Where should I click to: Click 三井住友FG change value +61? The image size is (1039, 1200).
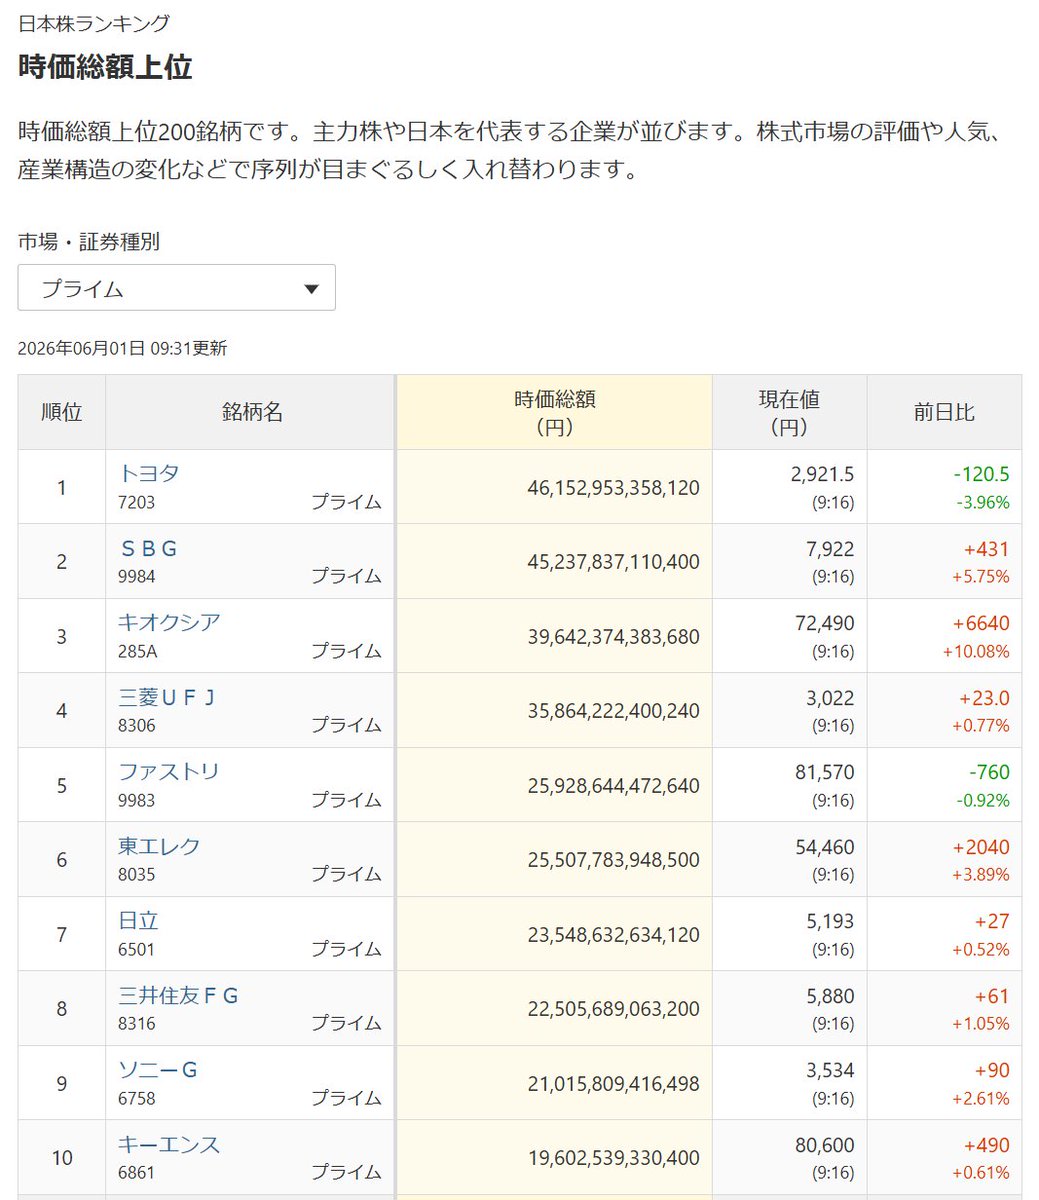click(x=992, y=996)
